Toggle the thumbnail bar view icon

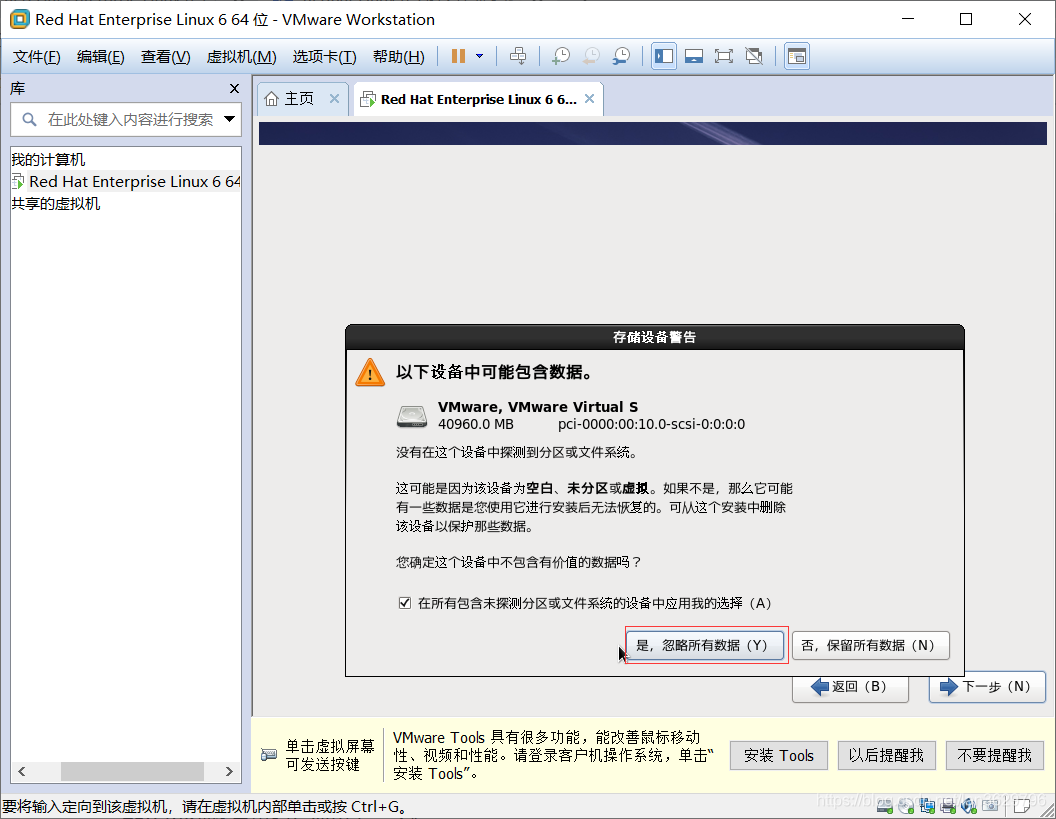click(694, 56)
